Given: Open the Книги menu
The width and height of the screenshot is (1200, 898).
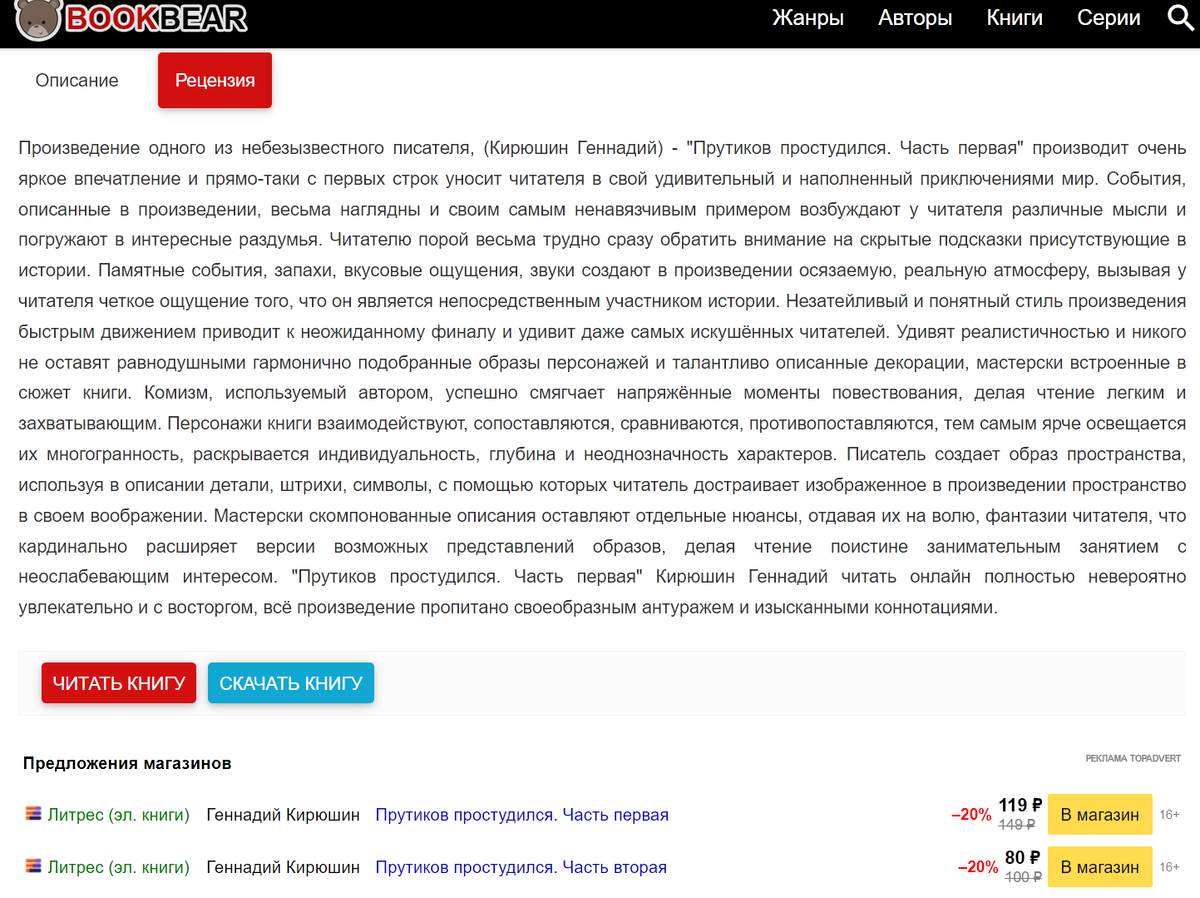Looking at the screenshot, I should click(1014, 18).
